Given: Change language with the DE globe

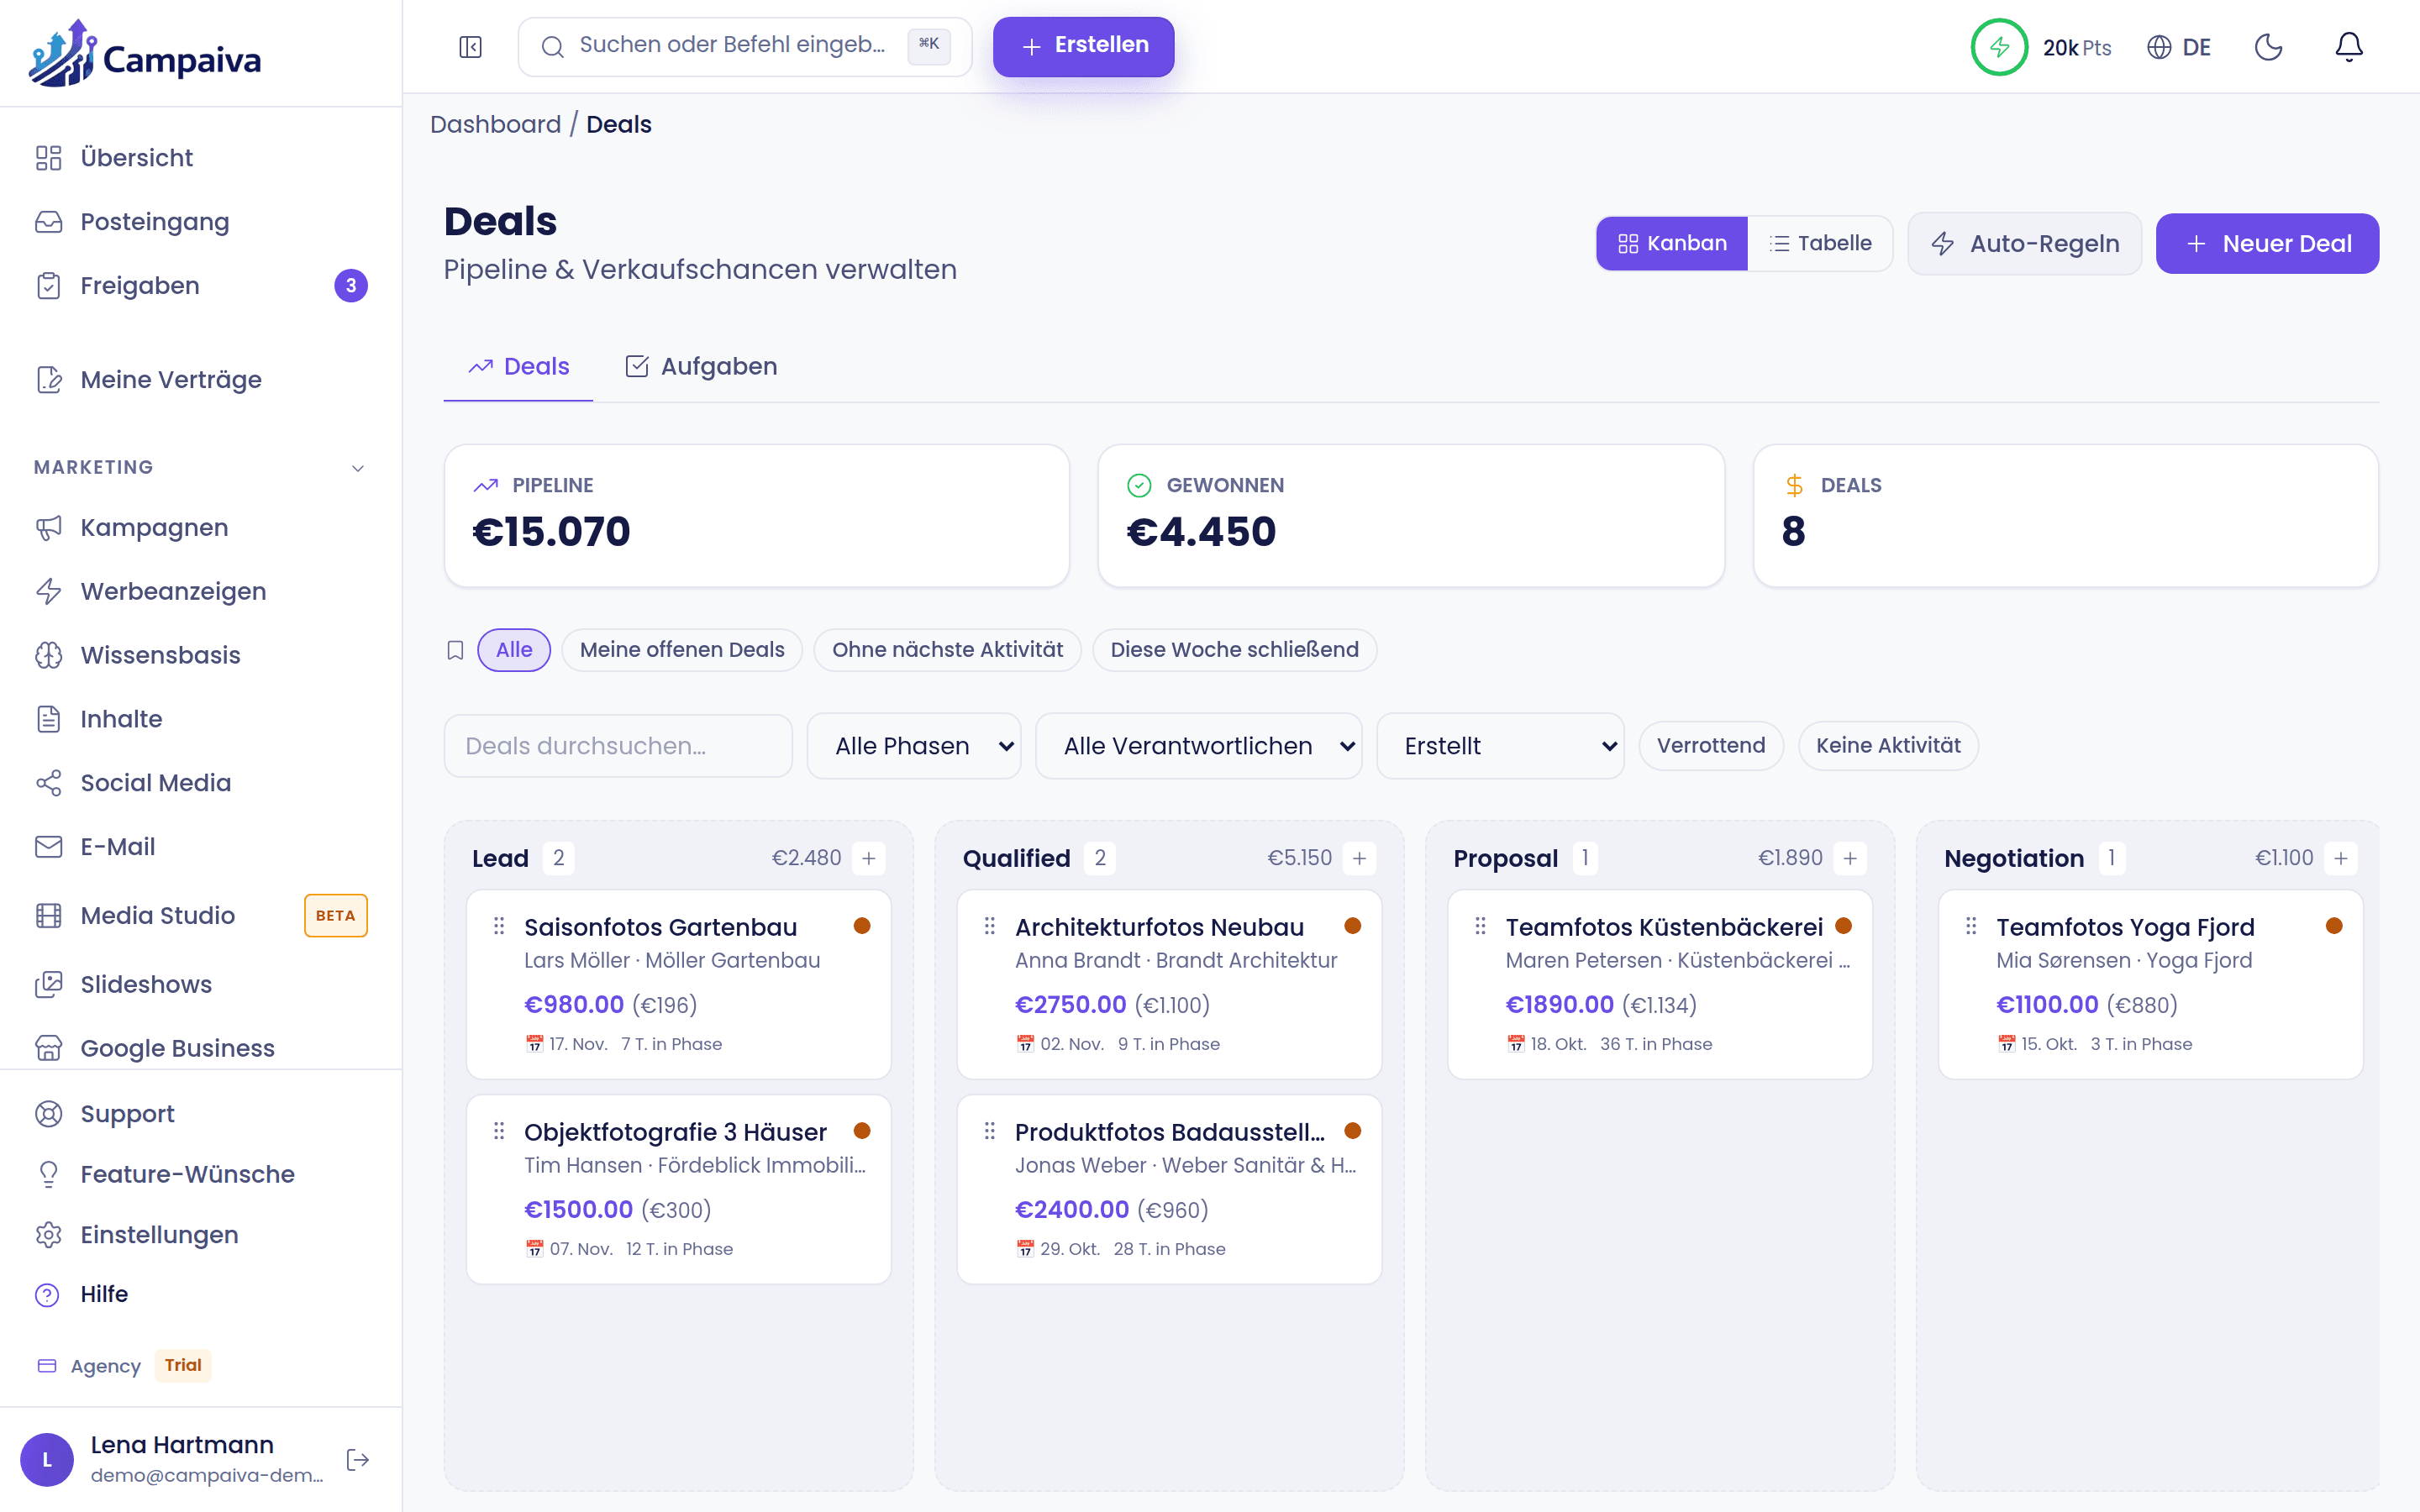Looking at the screenshot, I should pos(2179,47).
